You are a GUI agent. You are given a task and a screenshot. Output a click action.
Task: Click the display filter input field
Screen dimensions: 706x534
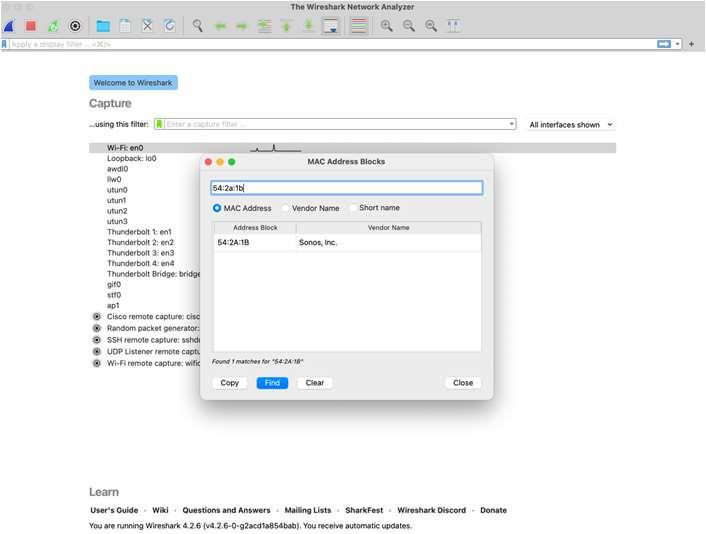tap(332, 44)
